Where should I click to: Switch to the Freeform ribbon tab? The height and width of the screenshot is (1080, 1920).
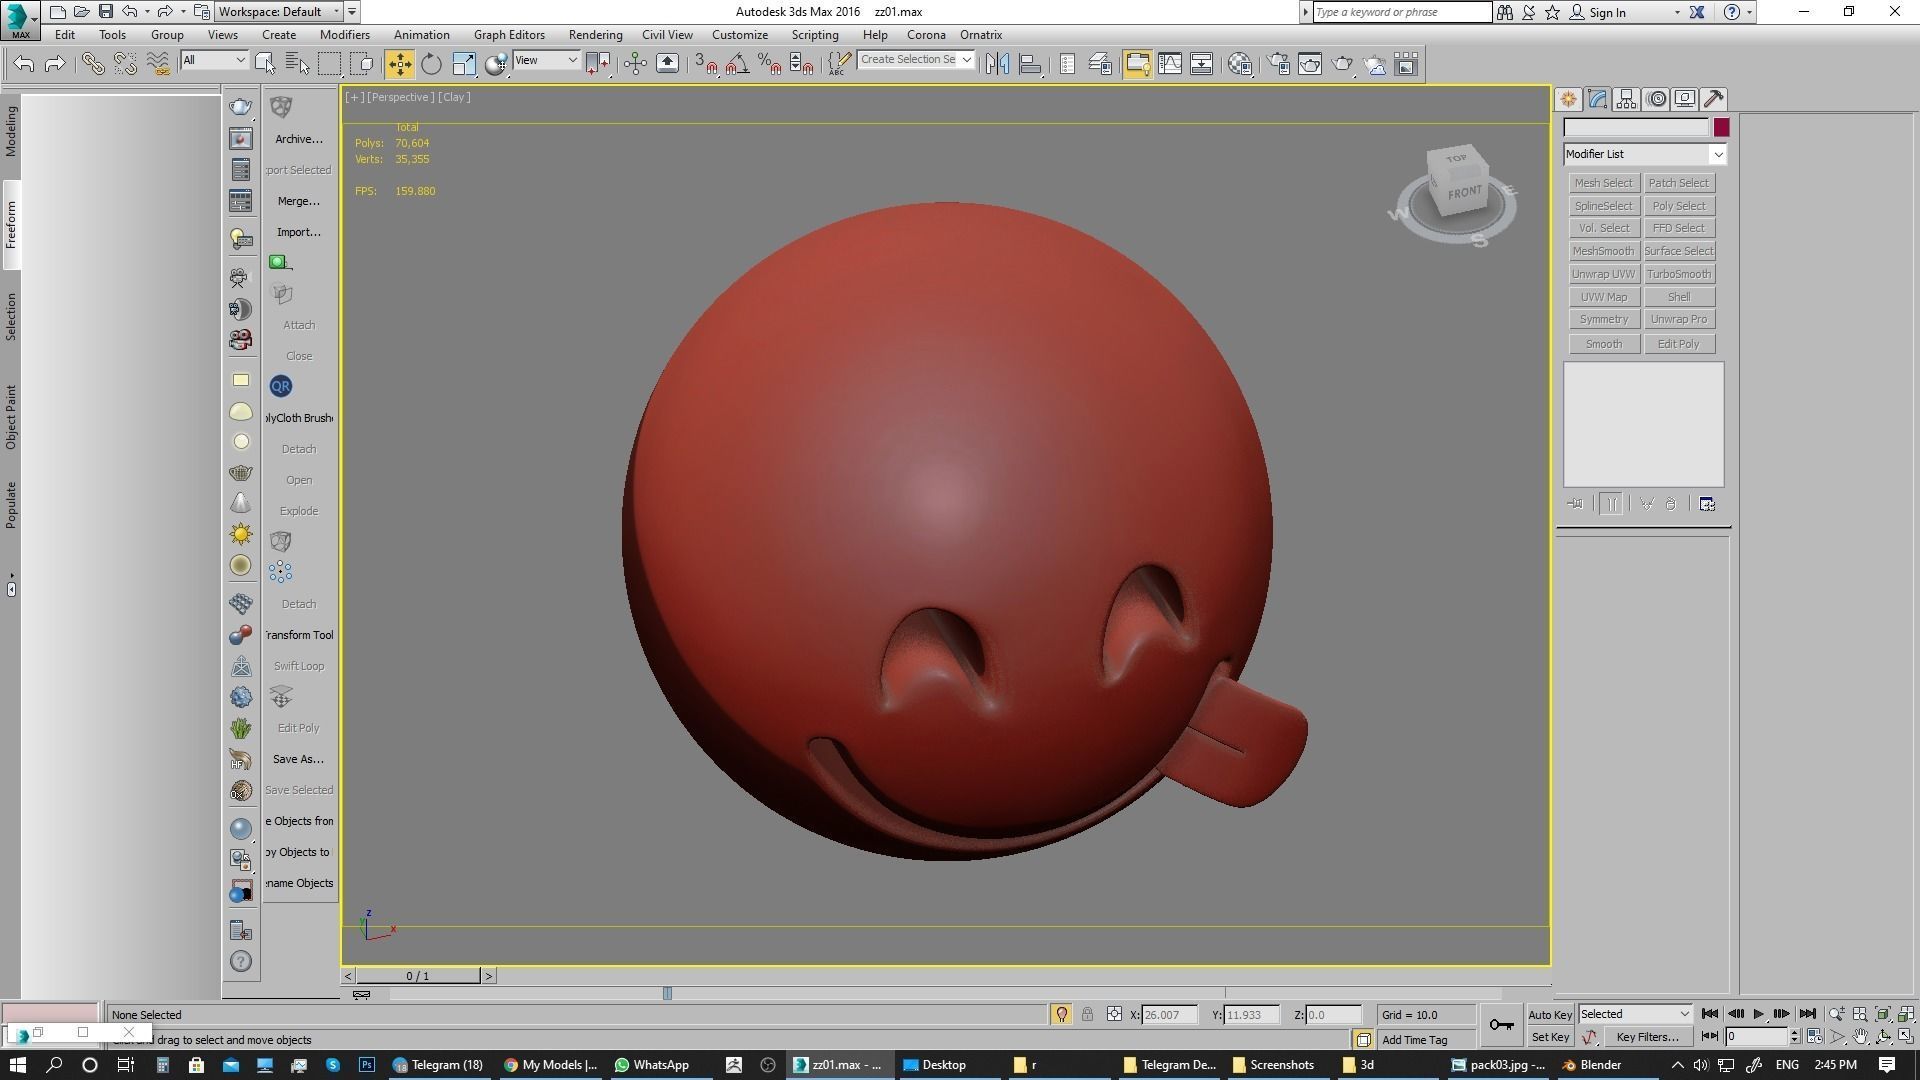11,225
